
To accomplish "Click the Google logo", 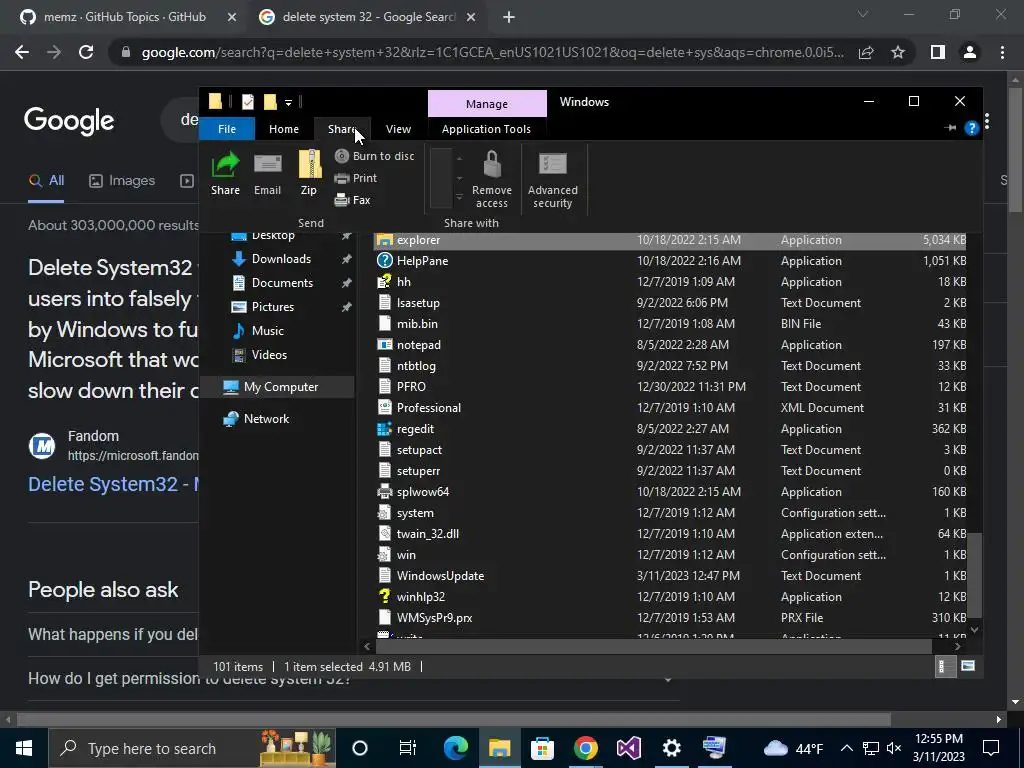I will pyautogui.click(x=69, y=121).
